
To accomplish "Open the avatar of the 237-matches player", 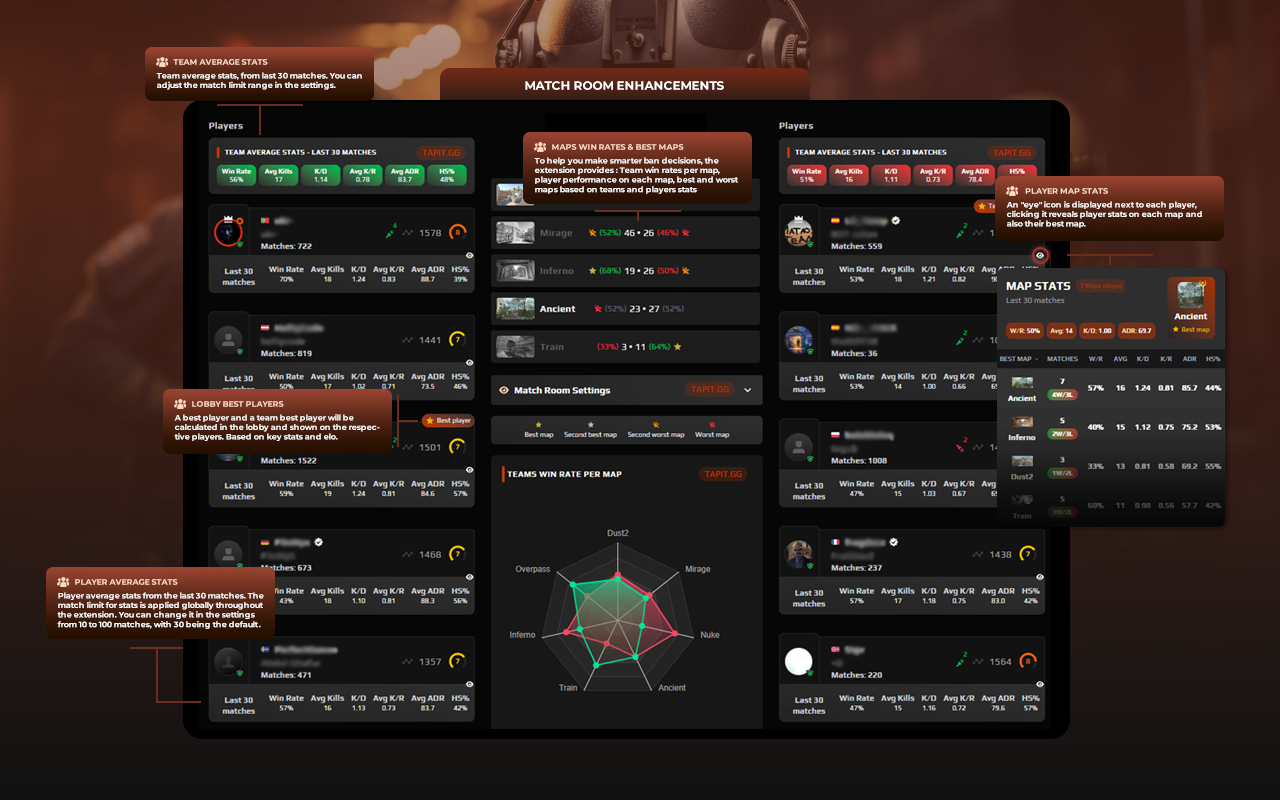I will (x=799, y=554).
